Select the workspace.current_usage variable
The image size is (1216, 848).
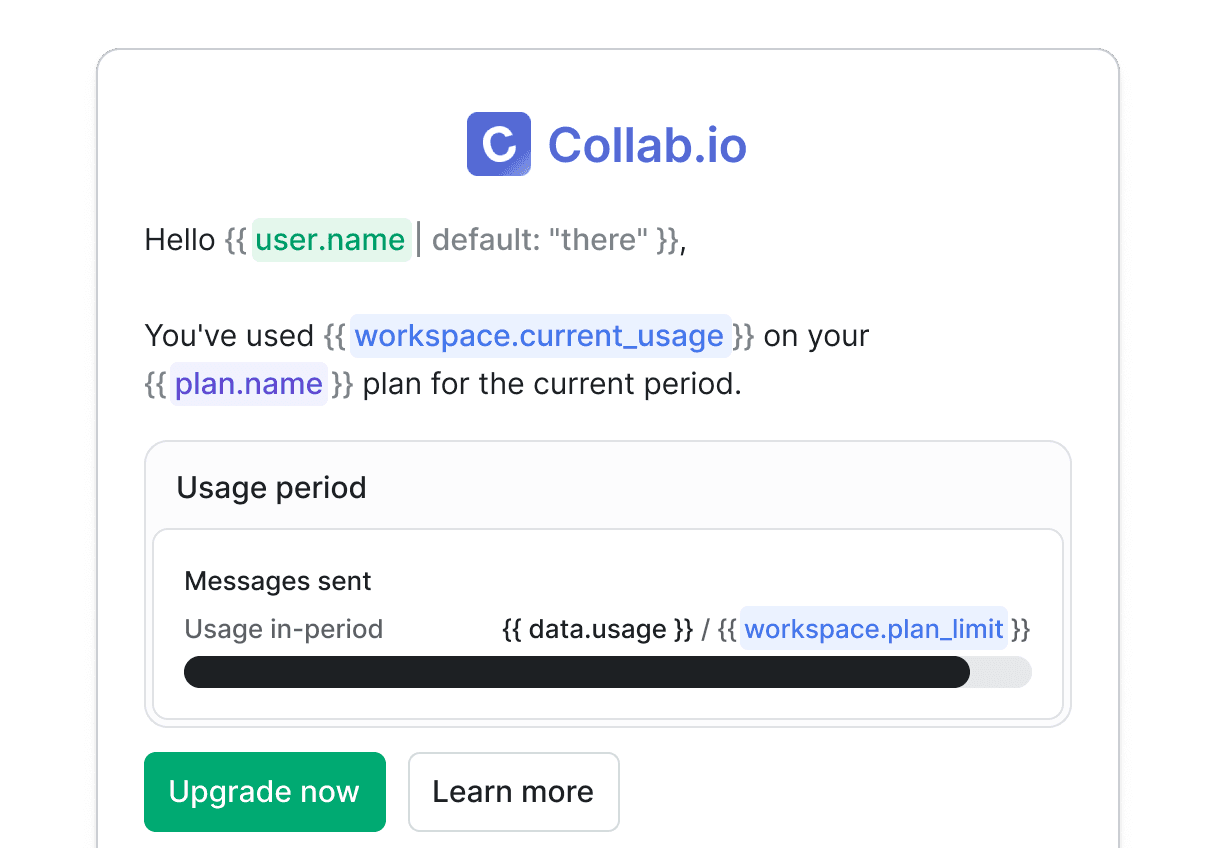tap(539, 336)
